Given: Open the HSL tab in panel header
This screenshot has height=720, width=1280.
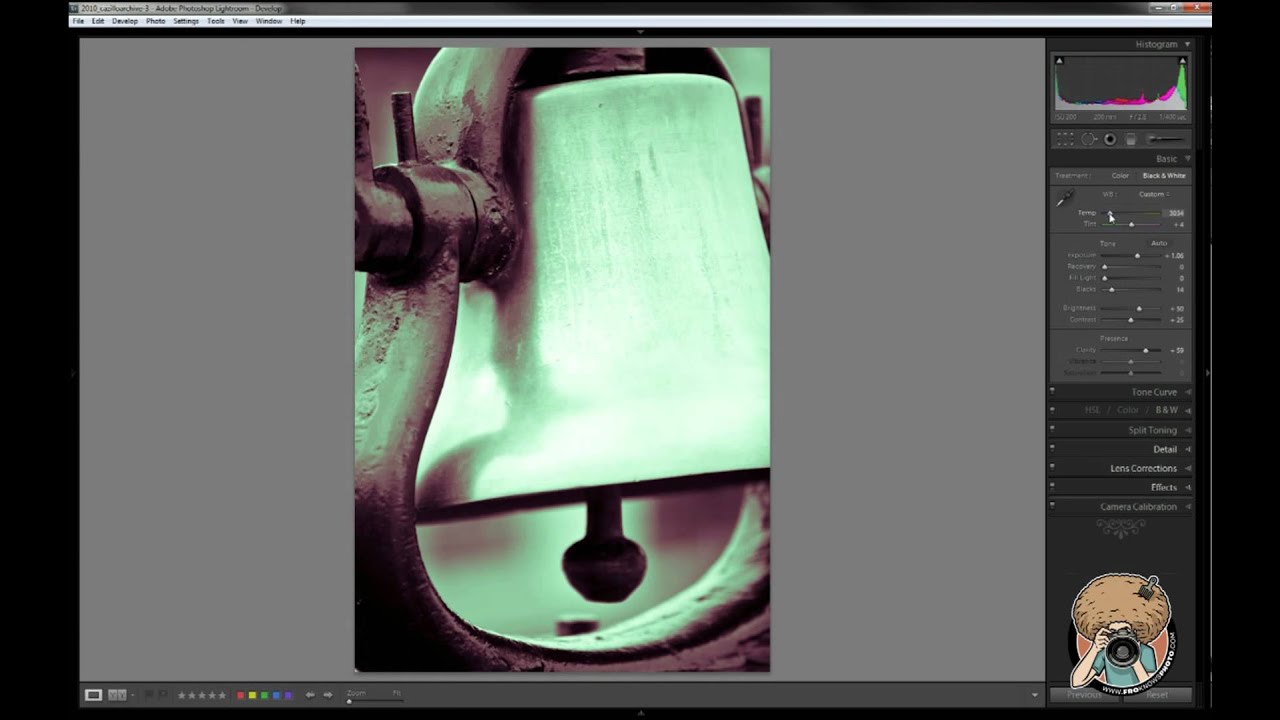Looking at the screenshot, I should (1093, 410).
